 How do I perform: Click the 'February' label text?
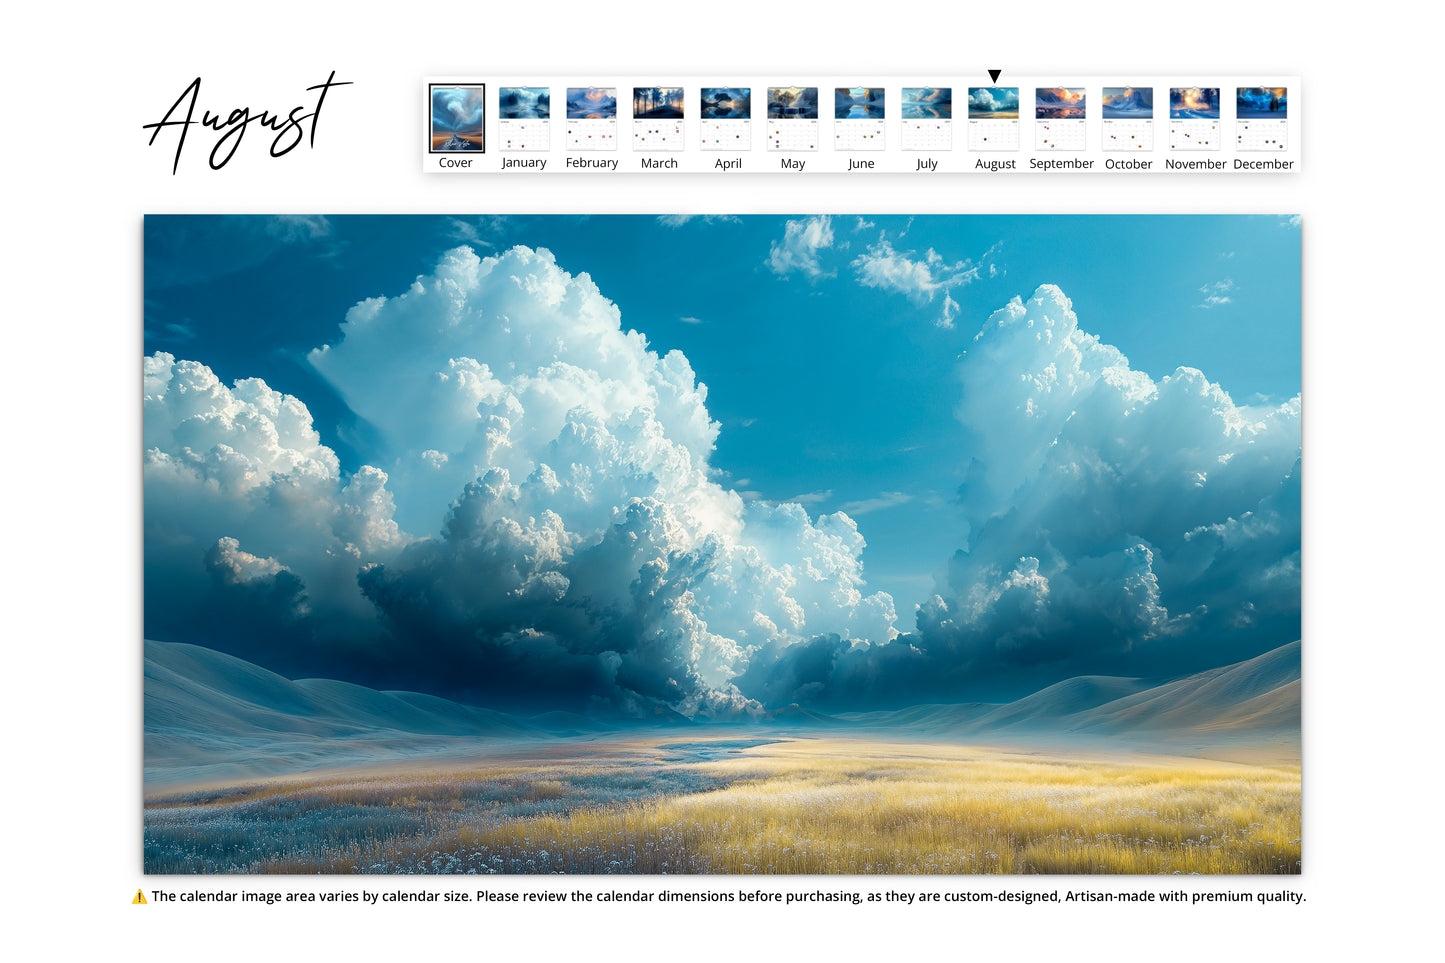(592, 163)
